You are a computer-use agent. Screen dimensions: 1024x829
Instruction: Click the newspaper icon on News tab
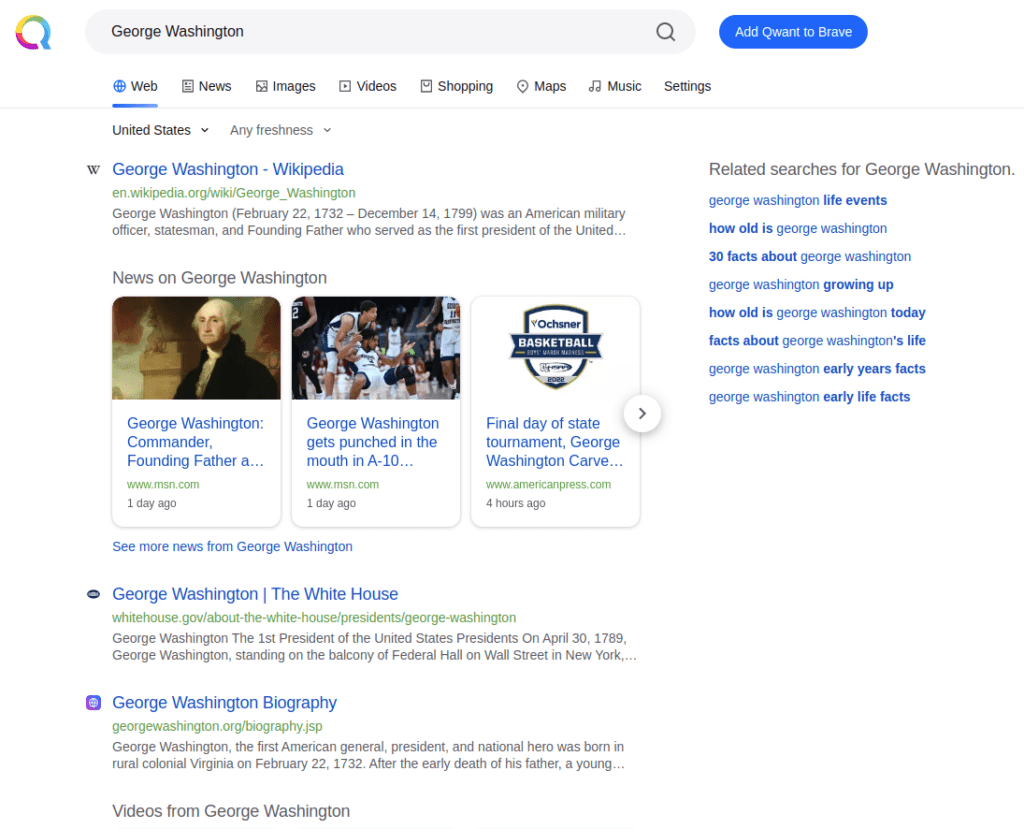point(187,86)
